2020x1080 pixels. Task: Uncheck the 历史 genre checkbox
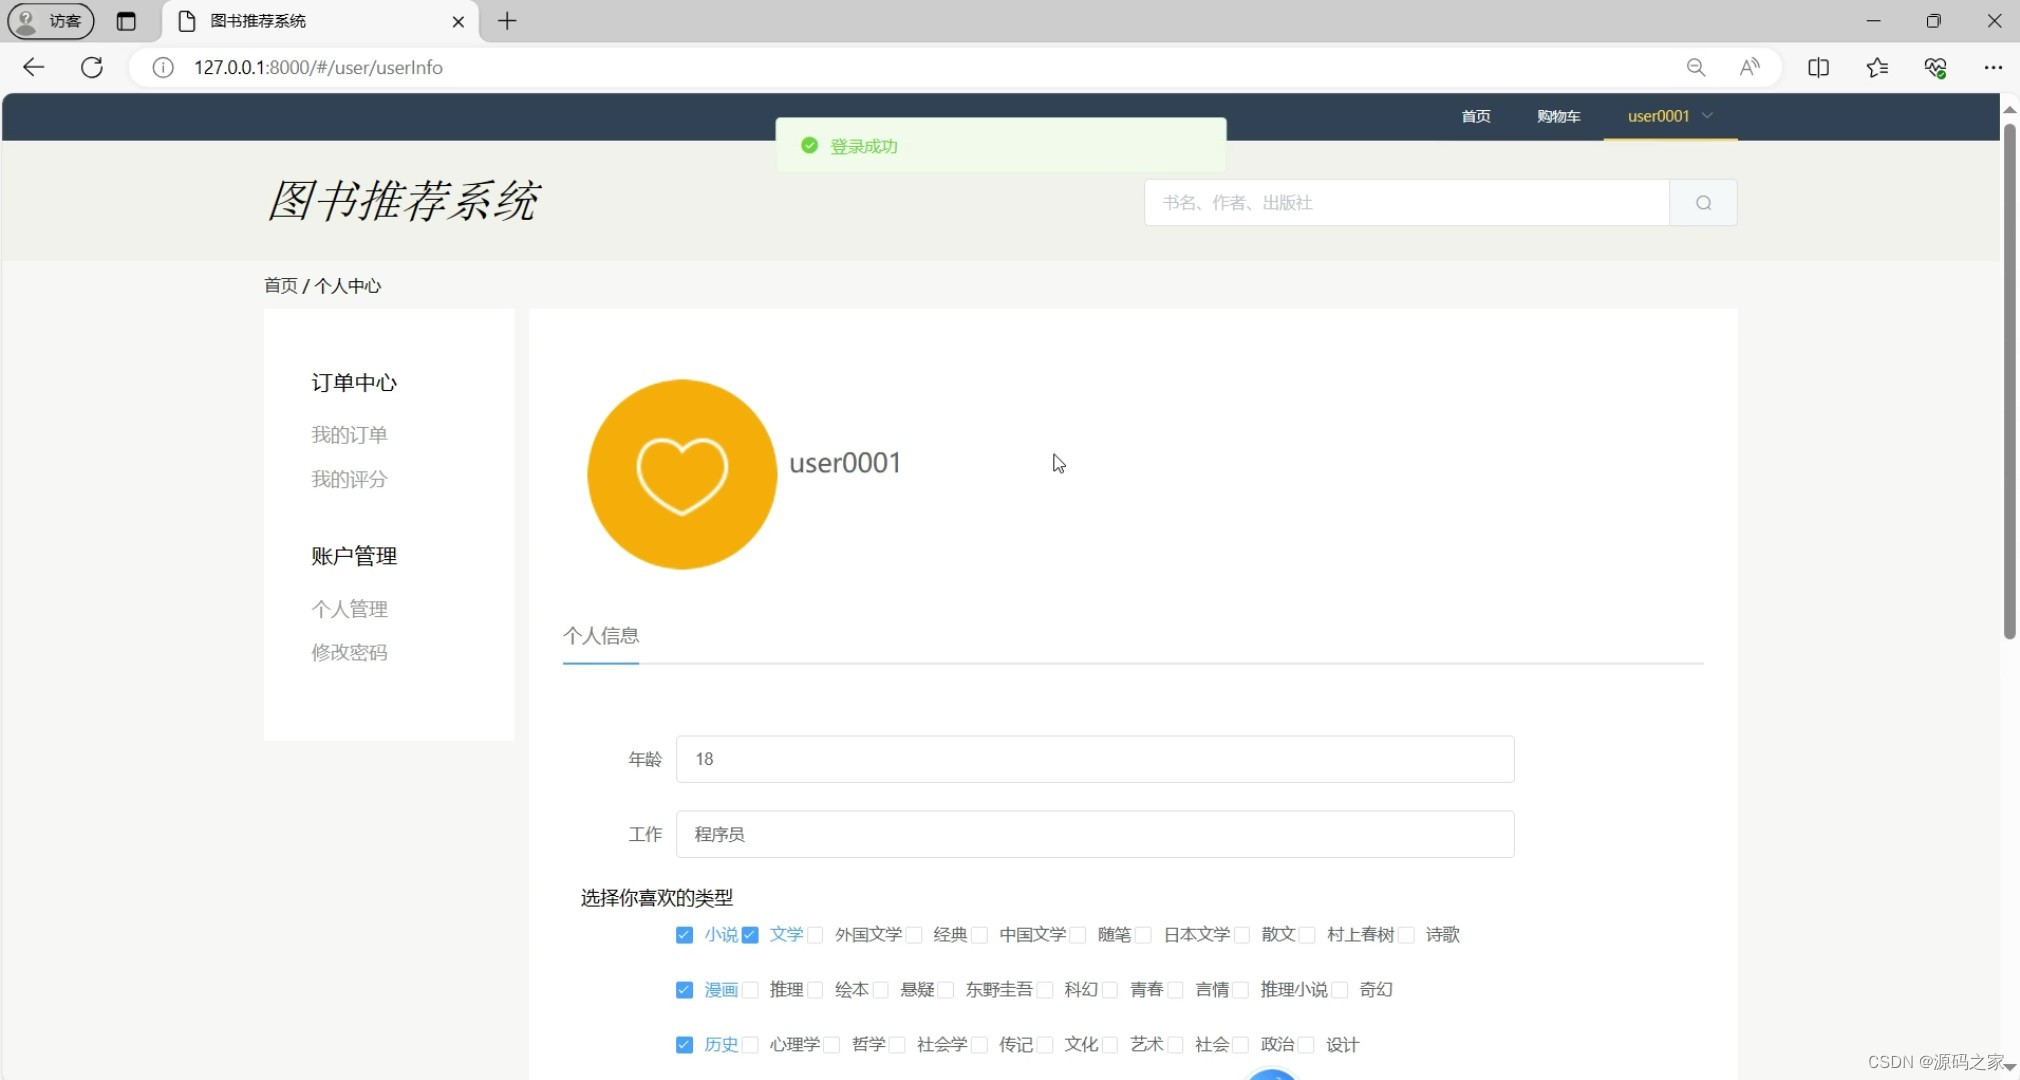coord(683,1044)
